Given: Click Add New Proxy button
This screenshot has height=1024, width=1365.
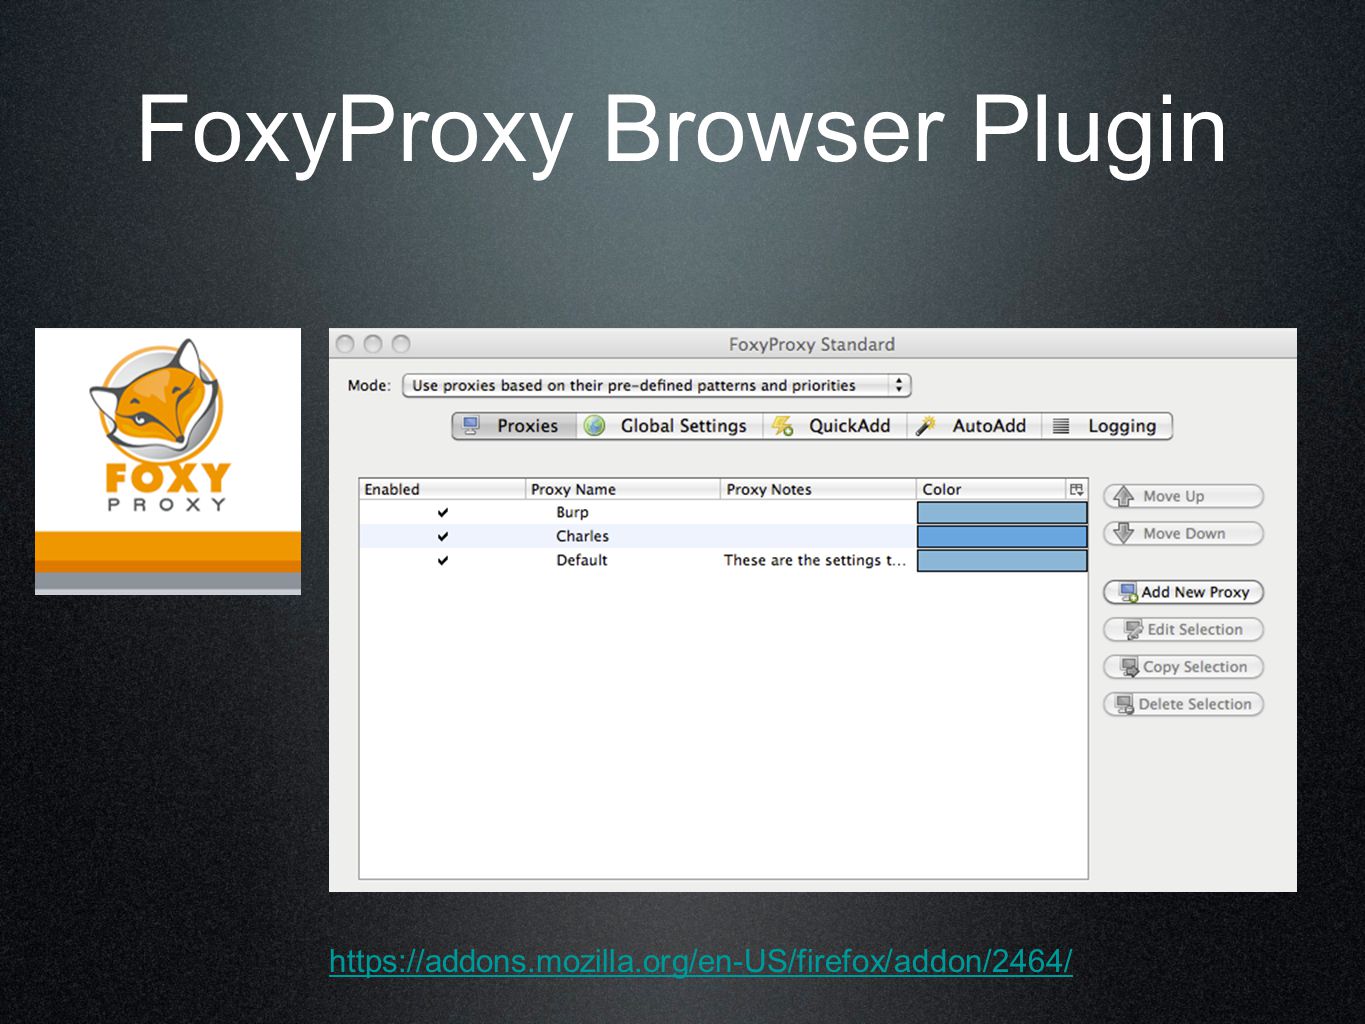Looking at the screenshot, I should pos(1184,592).
